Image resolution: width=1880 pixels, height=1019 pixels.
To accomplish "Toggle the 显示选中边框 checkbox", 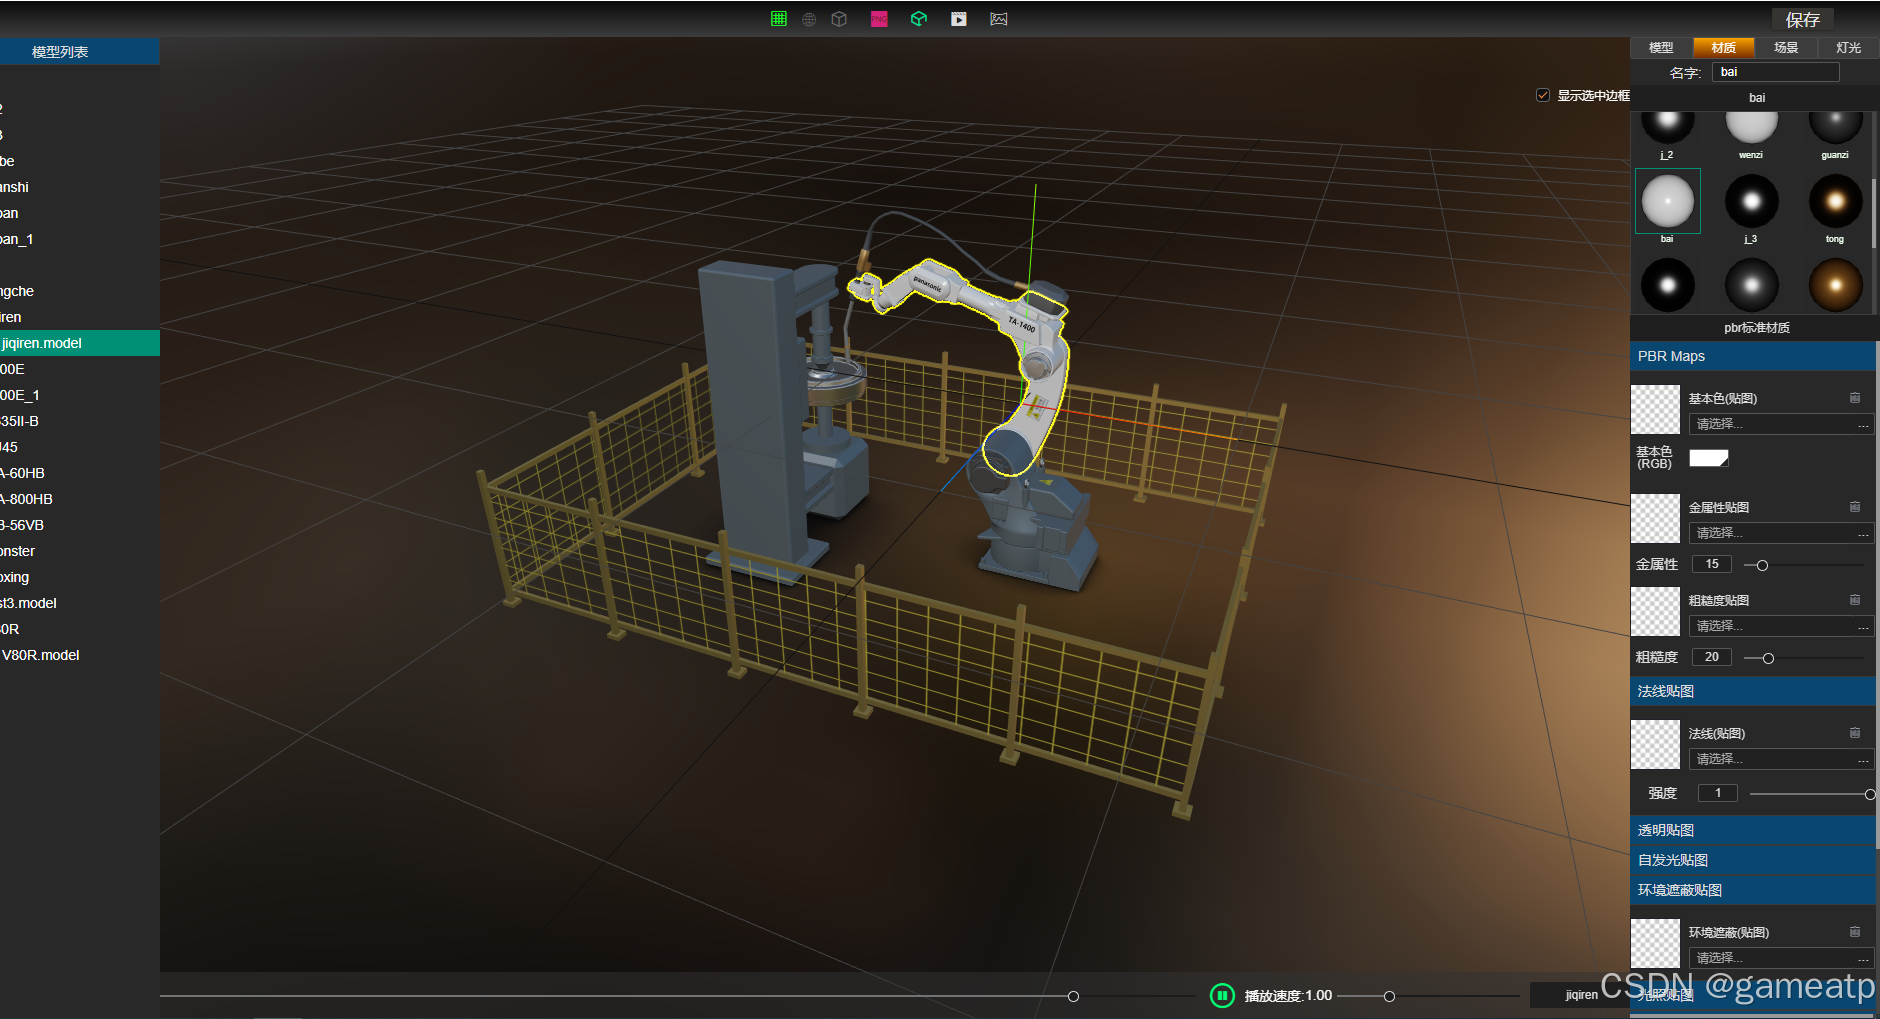I will pos(1542,94).
